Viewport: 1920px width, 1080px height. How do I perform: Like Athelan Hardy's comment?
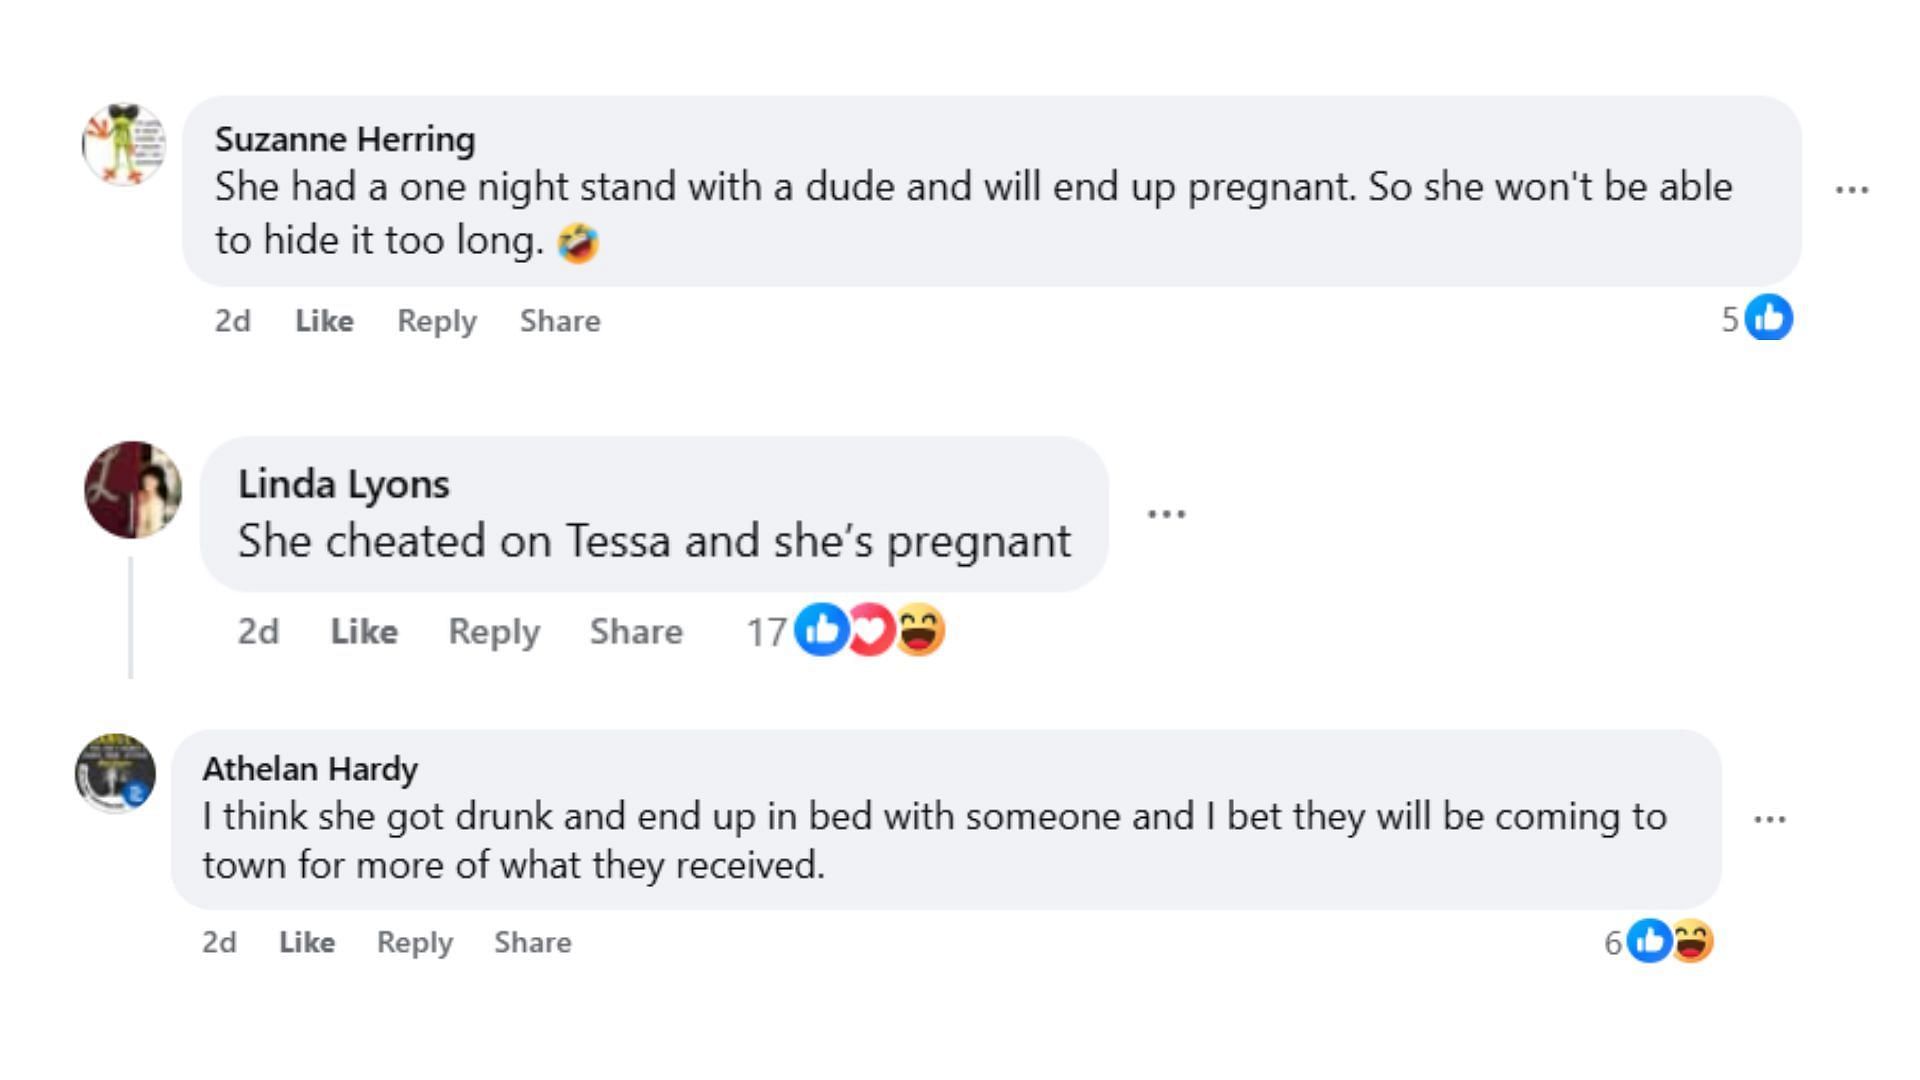click(x=307, y=942)
